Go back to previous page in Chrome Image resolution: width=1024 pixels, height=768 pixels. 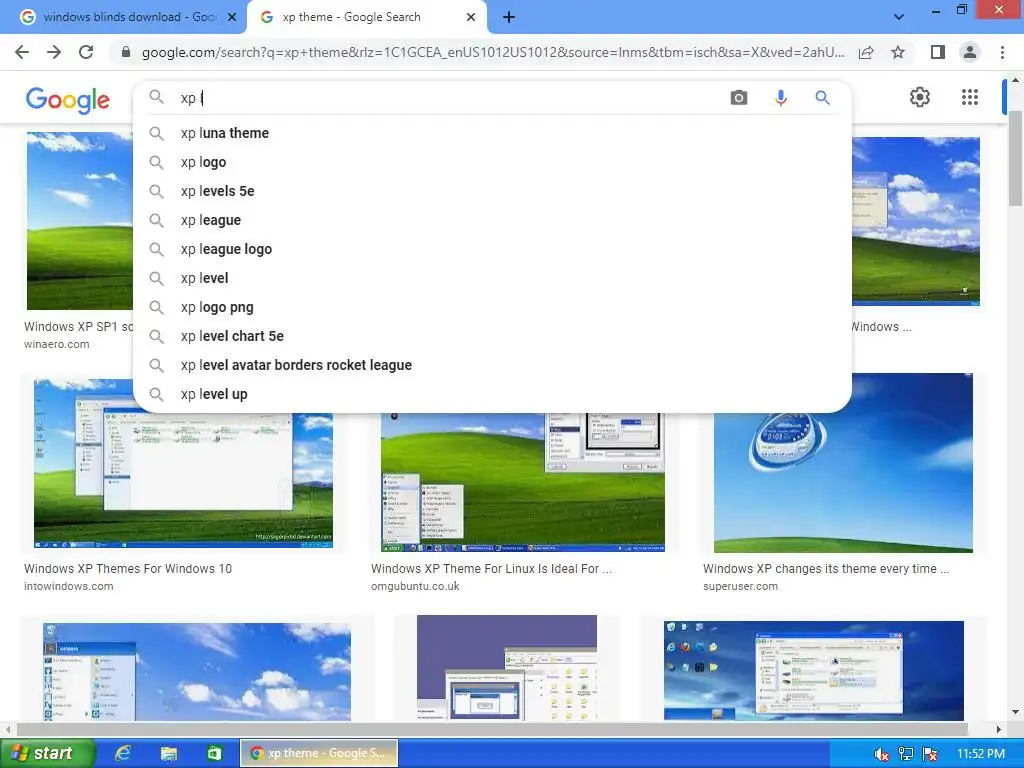coord(22,52)
